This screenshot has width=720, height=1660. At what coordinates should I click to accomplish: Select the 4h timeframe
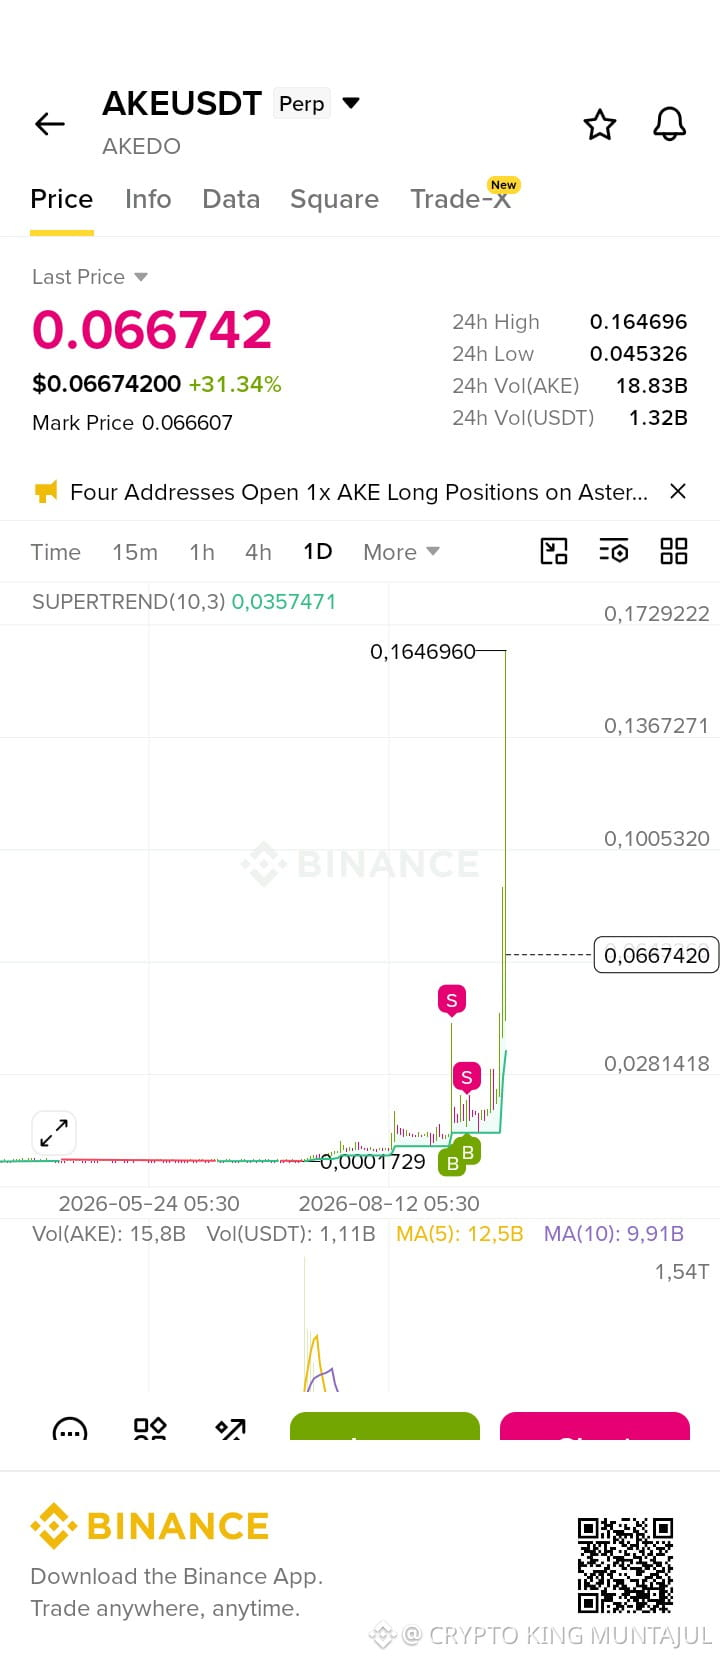click(258, 552)
